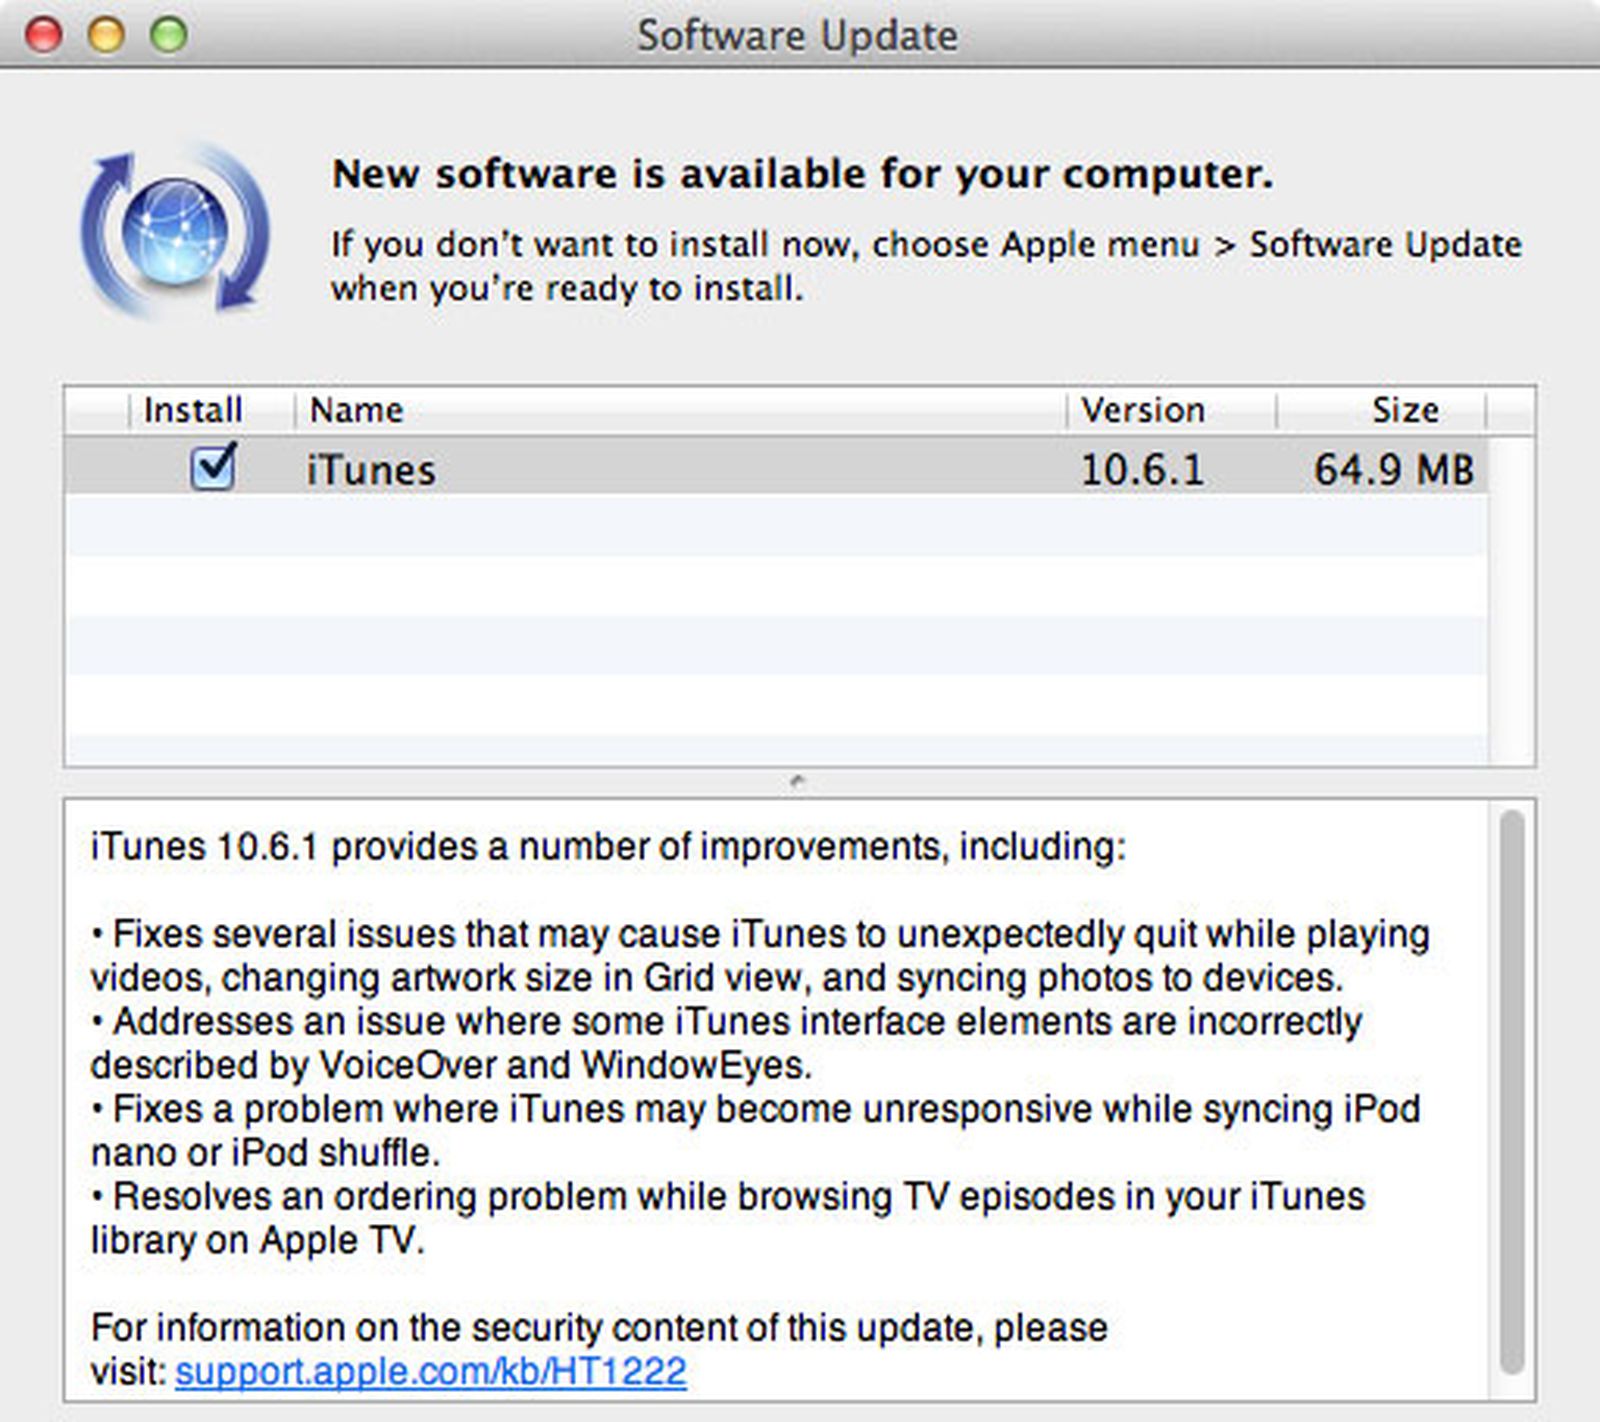This screenshot has width=1600, height=1422.
Task: Click the 64.9 MB size cell
Action: (1393, 470)
